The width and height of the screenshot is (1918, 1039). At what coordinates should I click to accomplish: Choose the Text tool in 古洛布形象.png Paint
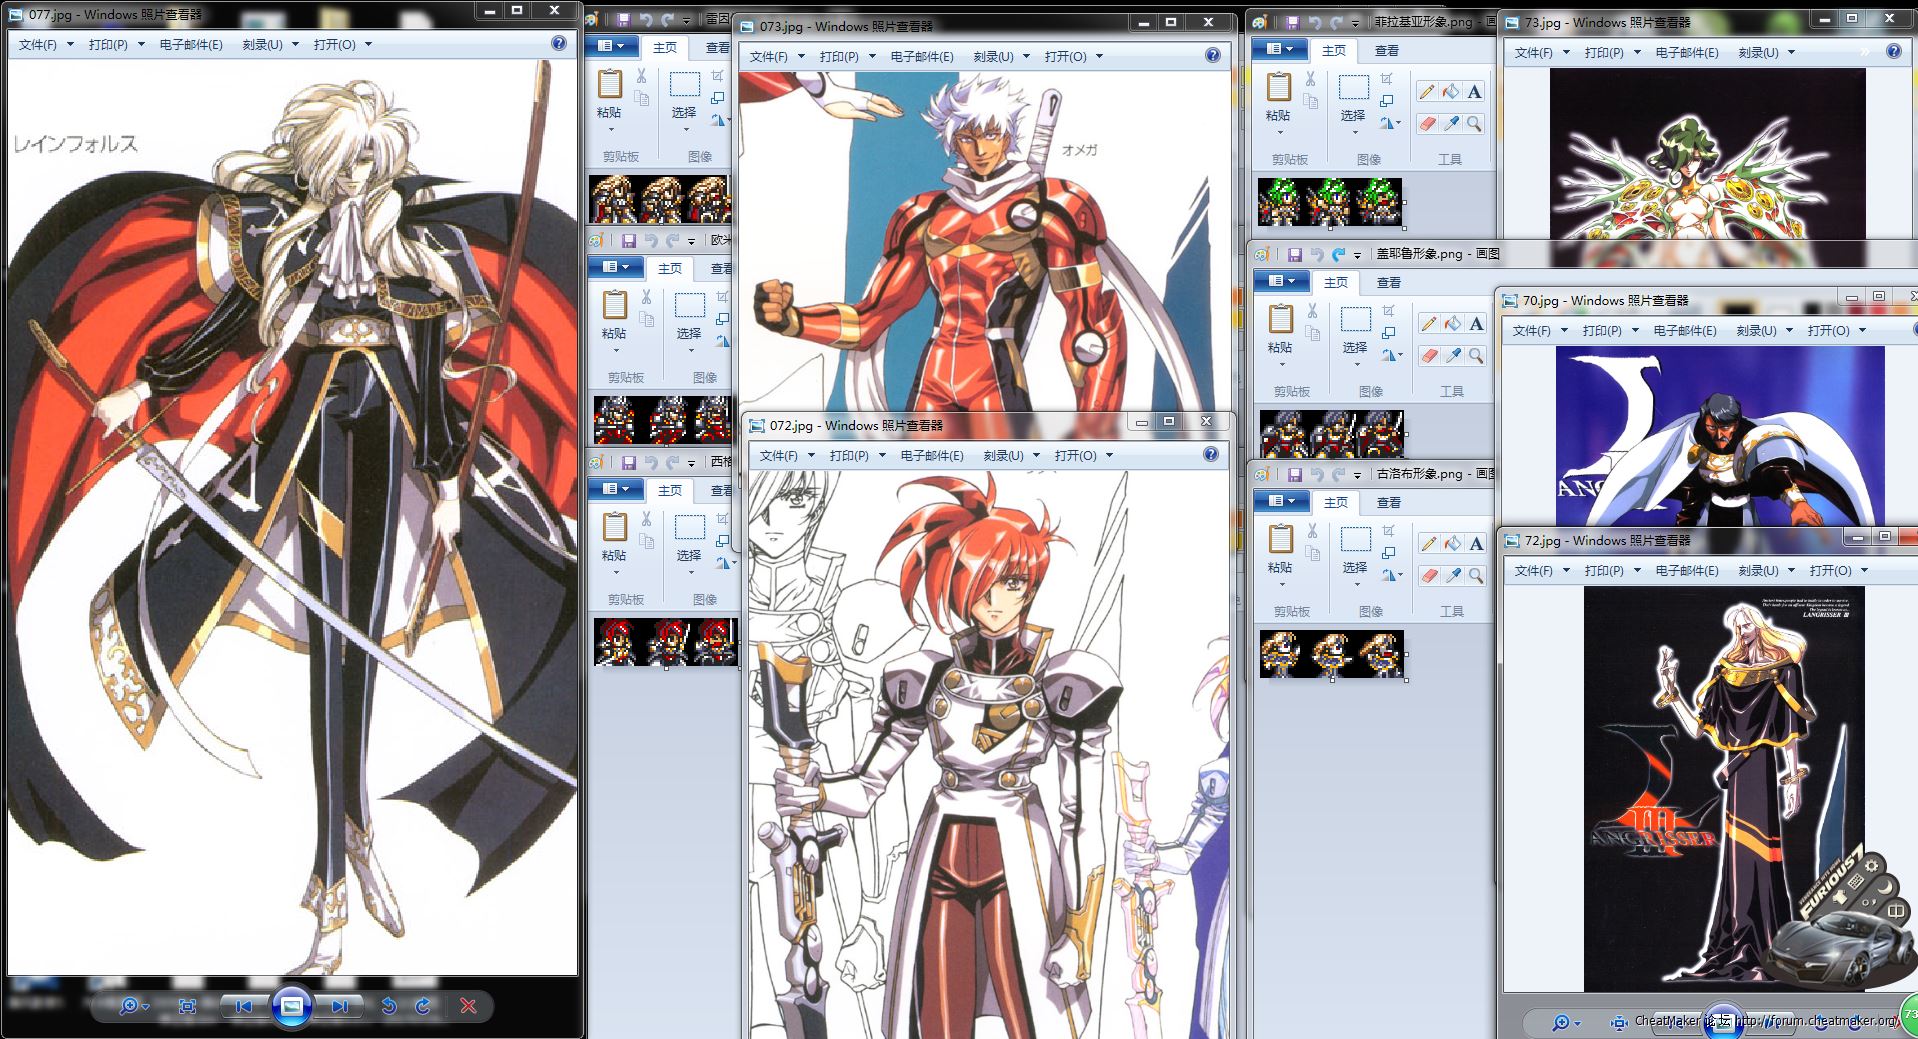[1476, 544]
